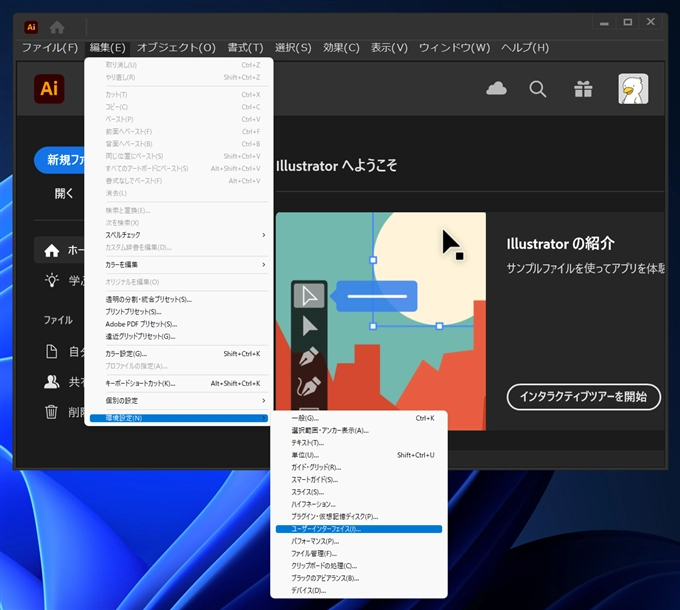Start tour via インタラクティブツアーを開始

583,397
